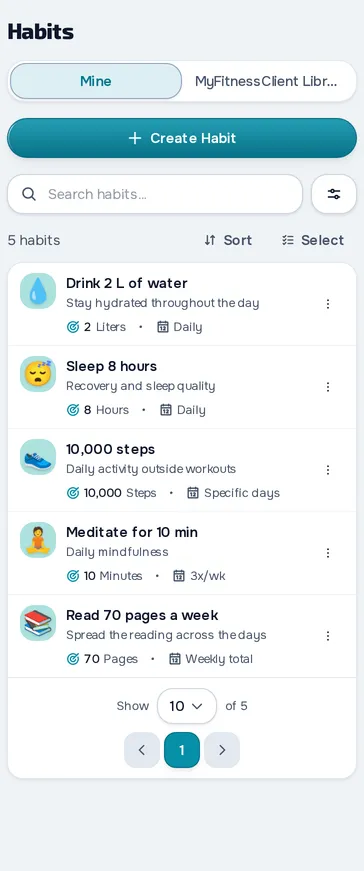
Task: Open the Sort options
Action: (x=228, y=240)
